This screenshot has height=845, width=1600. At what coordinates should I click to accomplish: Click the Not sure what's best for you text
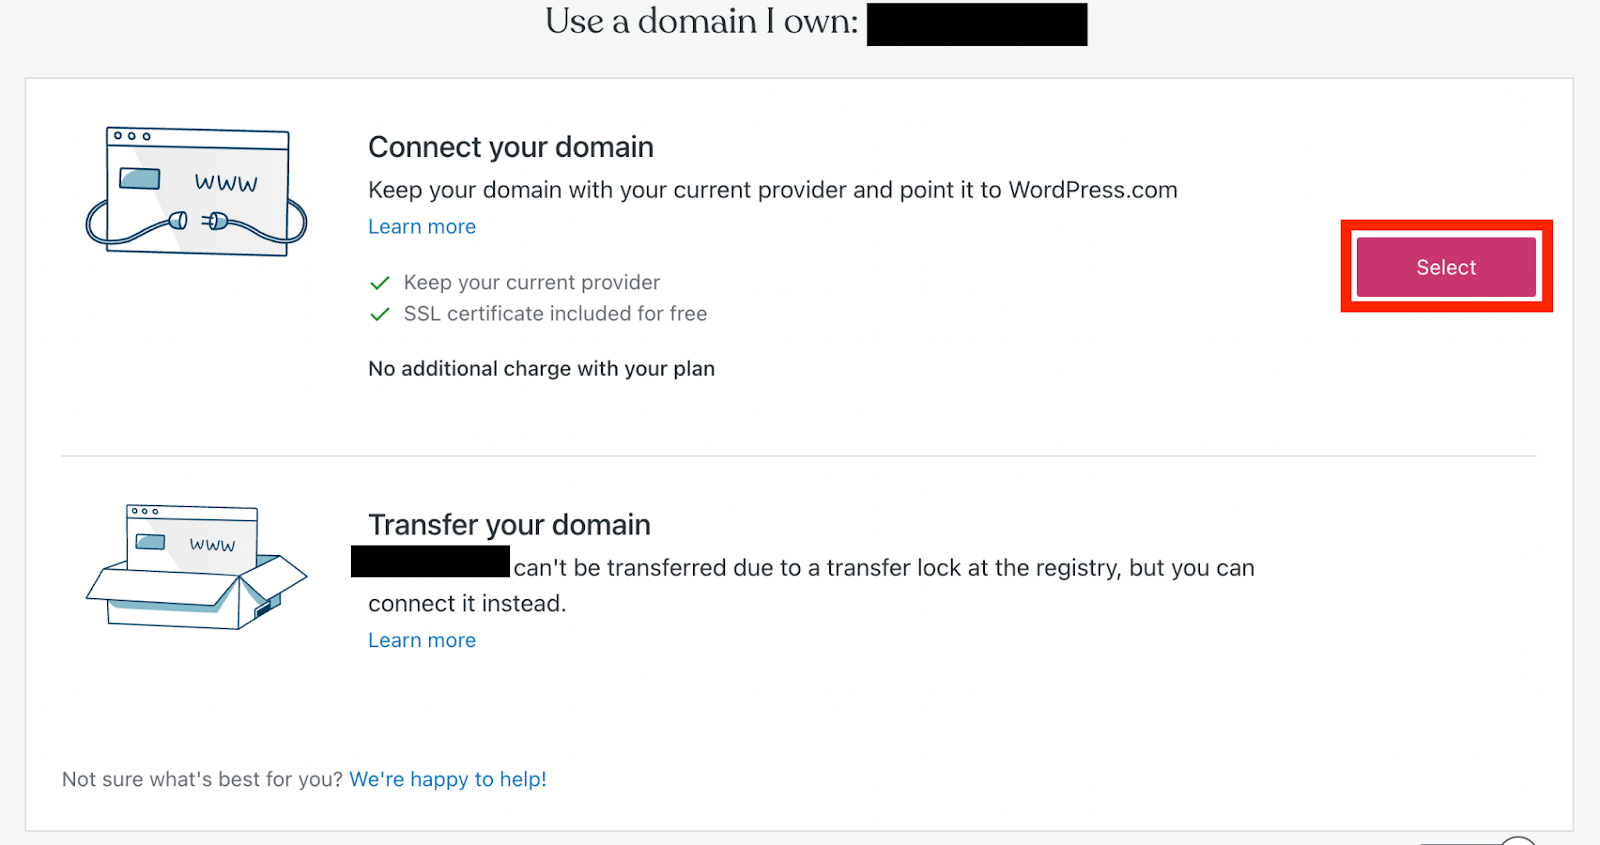(x=202, y=780)
